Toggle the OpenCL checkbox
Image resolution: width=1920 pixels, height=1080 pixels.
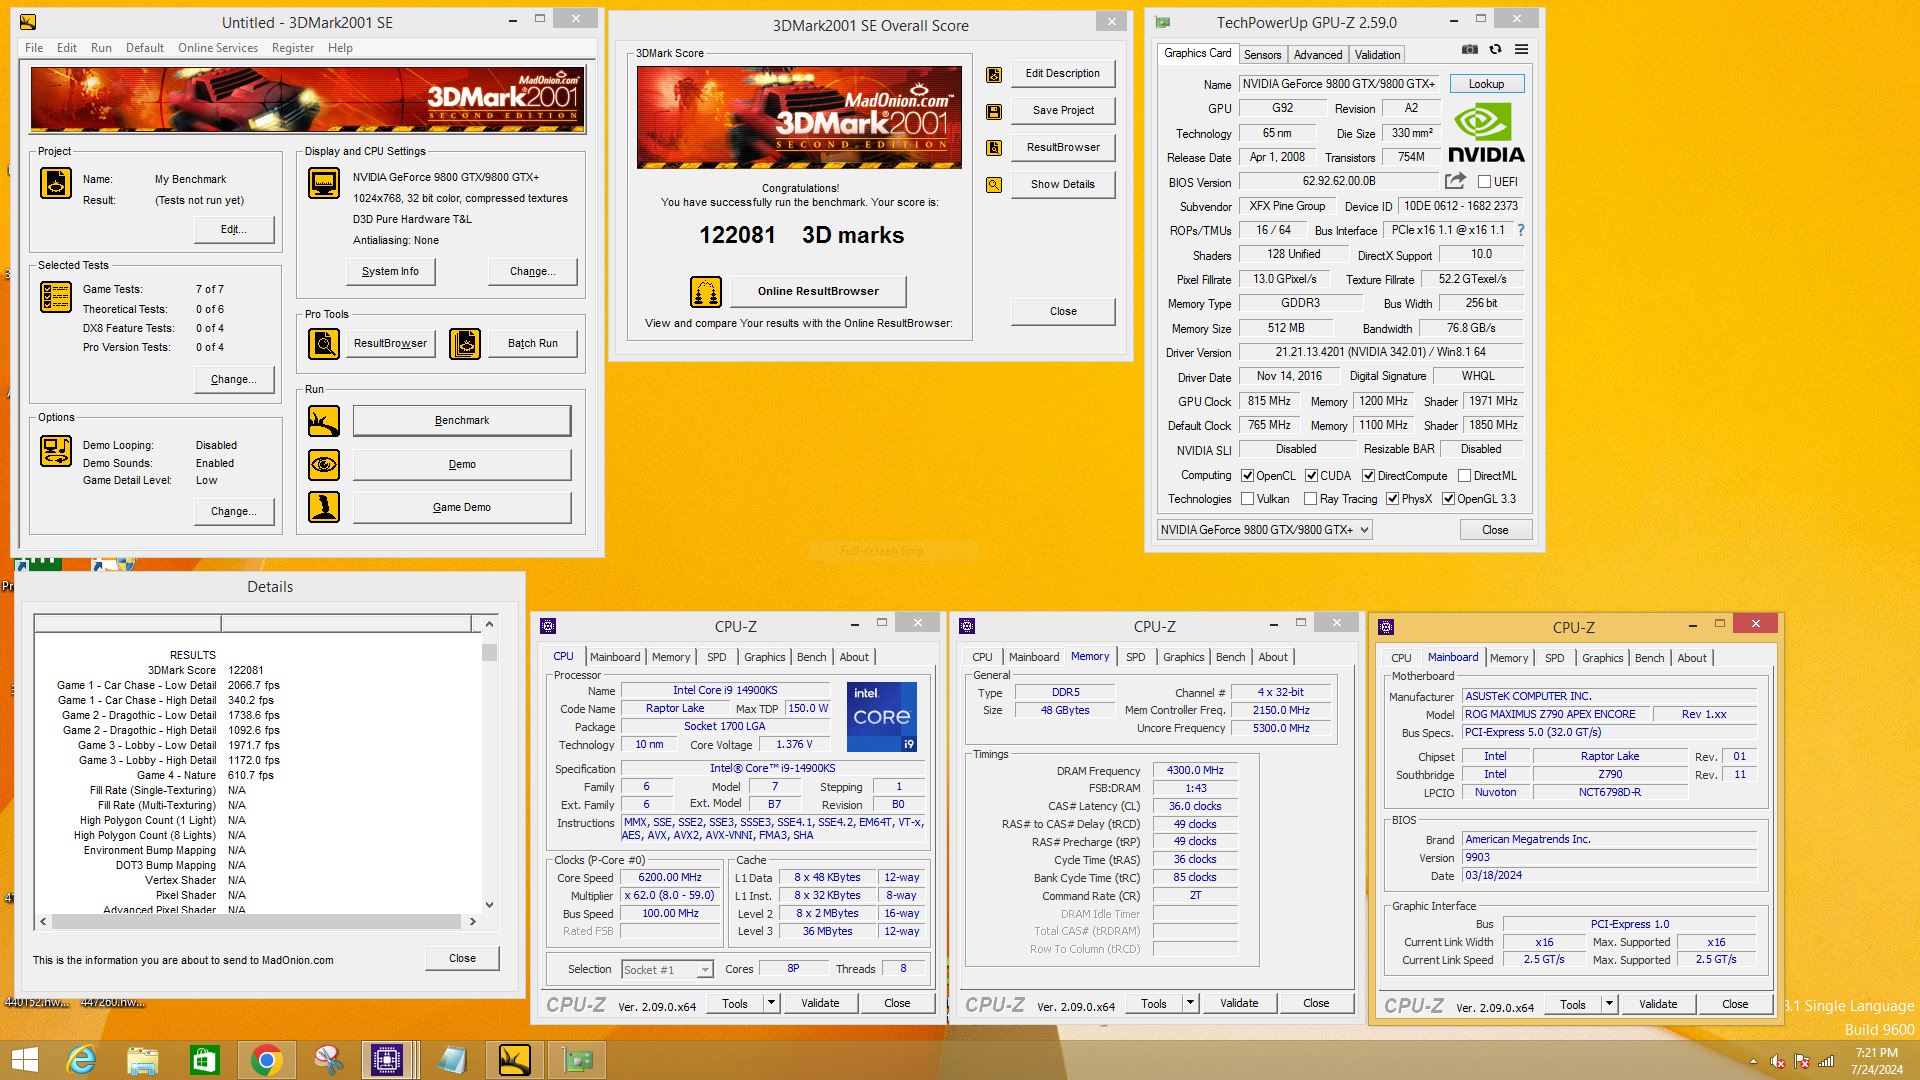1247,476
